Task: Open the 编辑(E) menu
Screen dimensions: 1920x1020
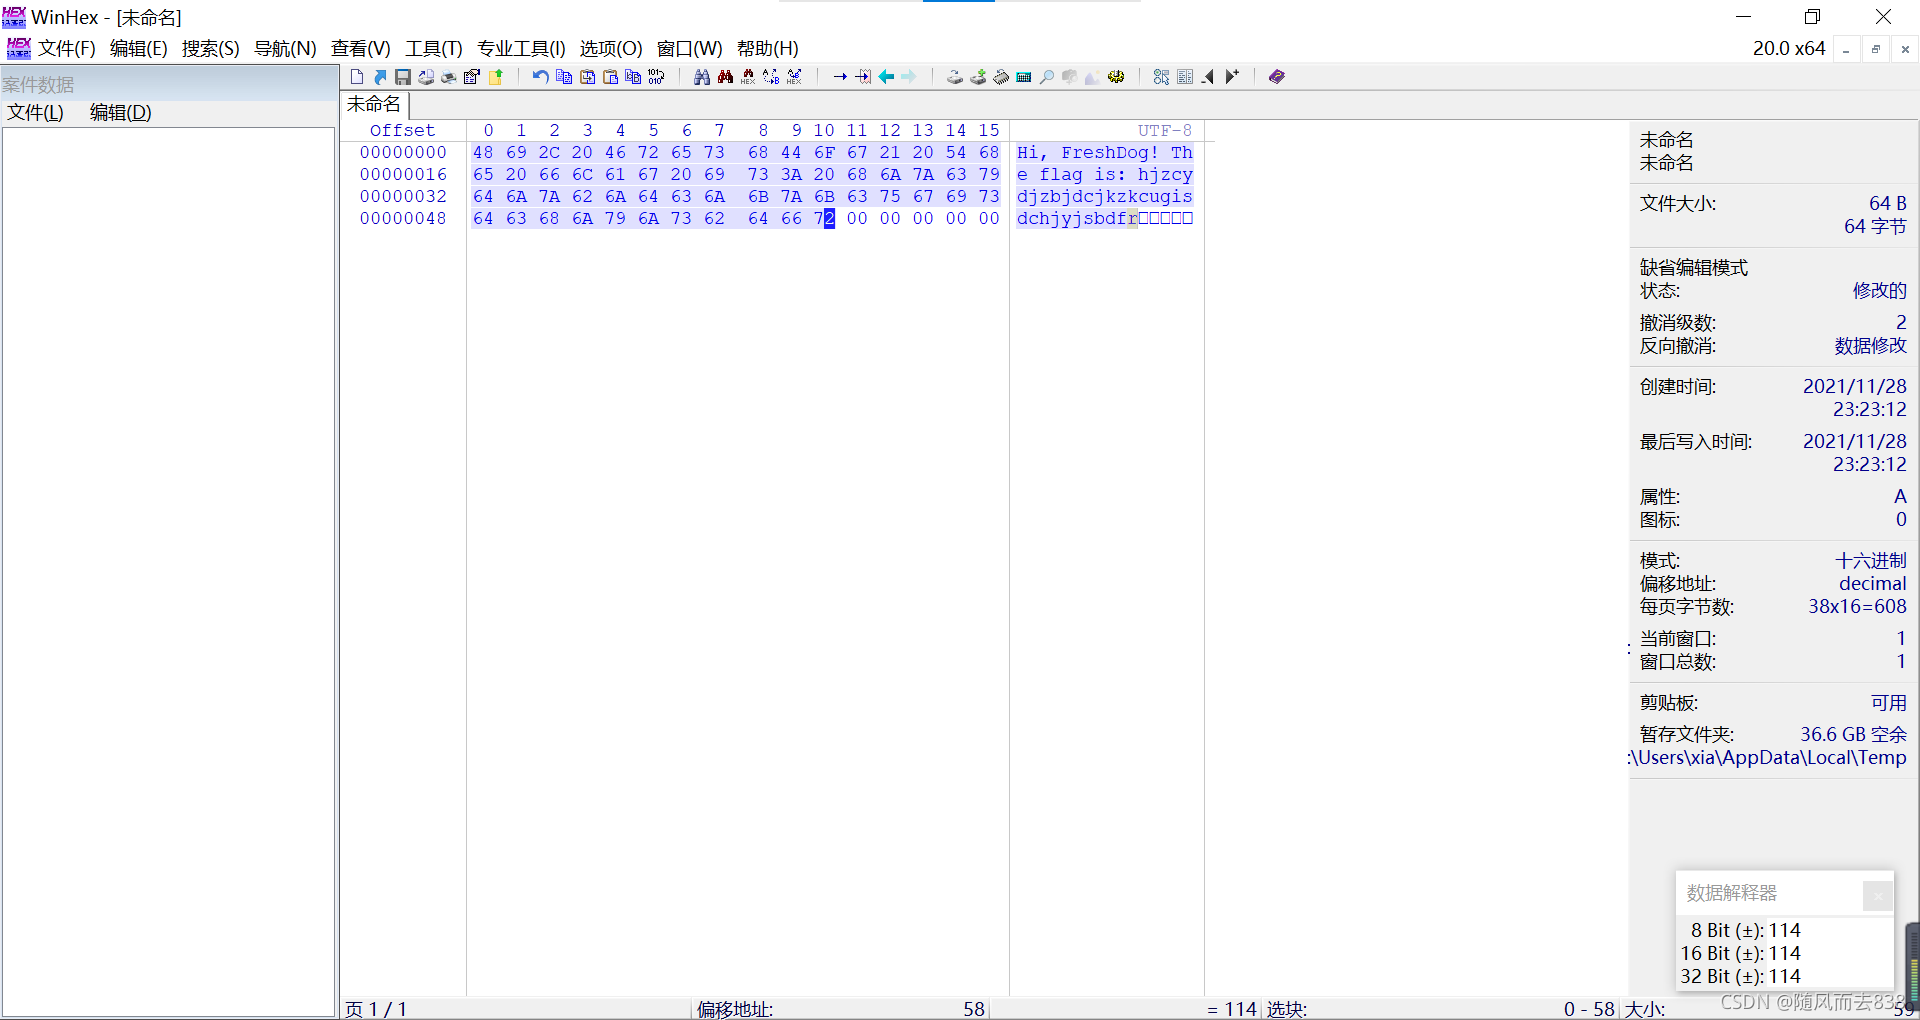Action: tap(139, 48)
